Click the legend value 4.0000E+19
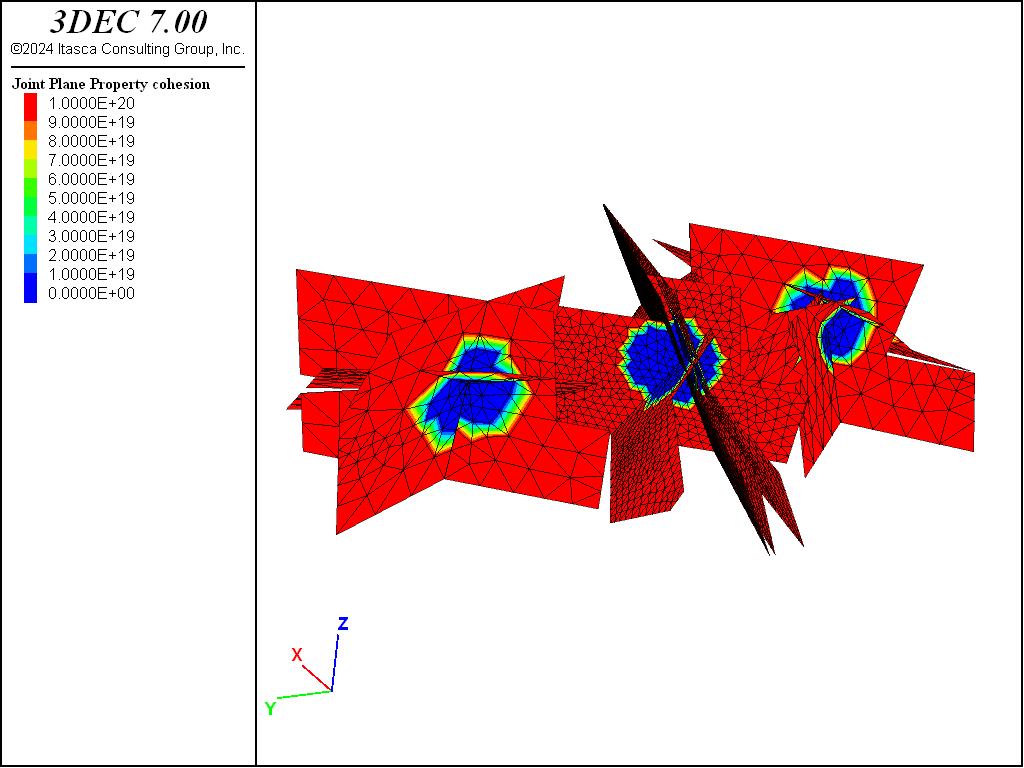This screenshot has height=768, width=1024. 91,217
